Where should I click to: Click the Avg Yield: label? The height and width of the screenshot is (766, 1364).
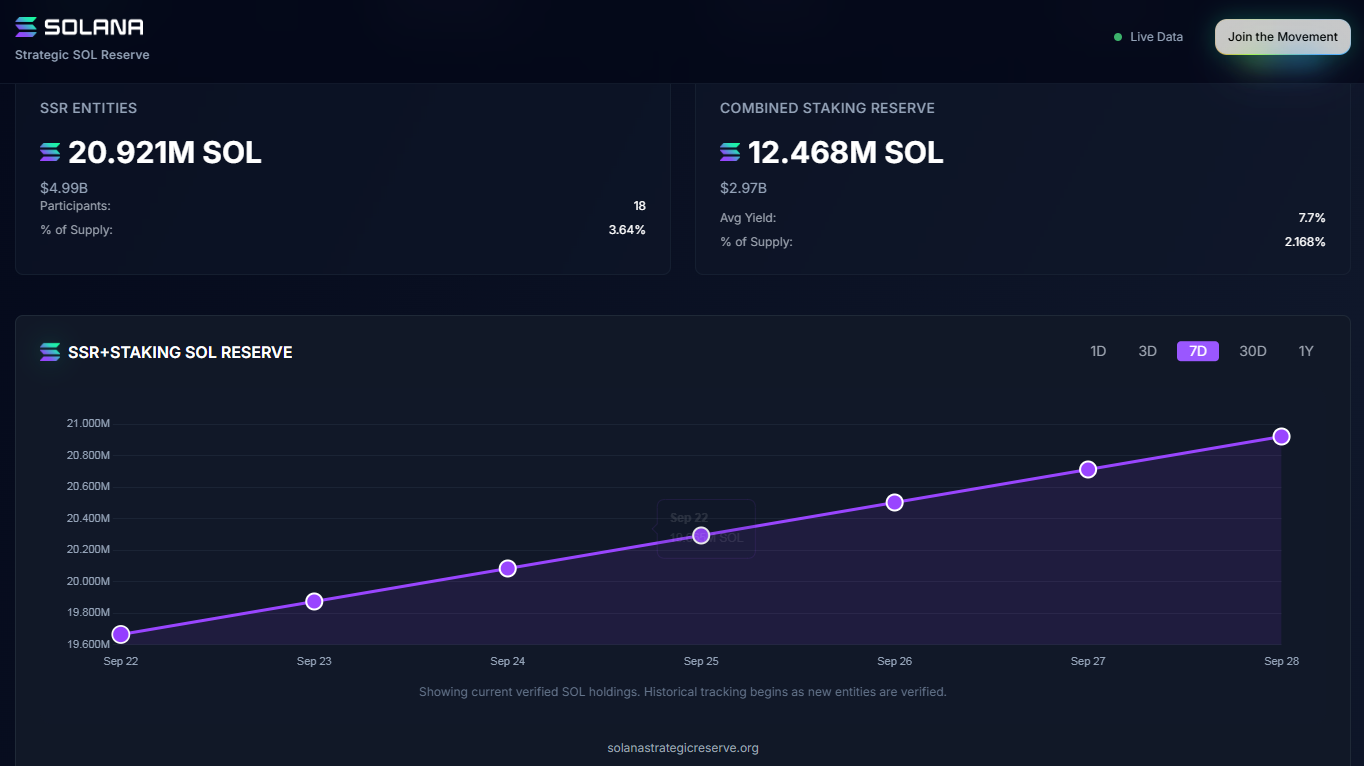(748, 218)
